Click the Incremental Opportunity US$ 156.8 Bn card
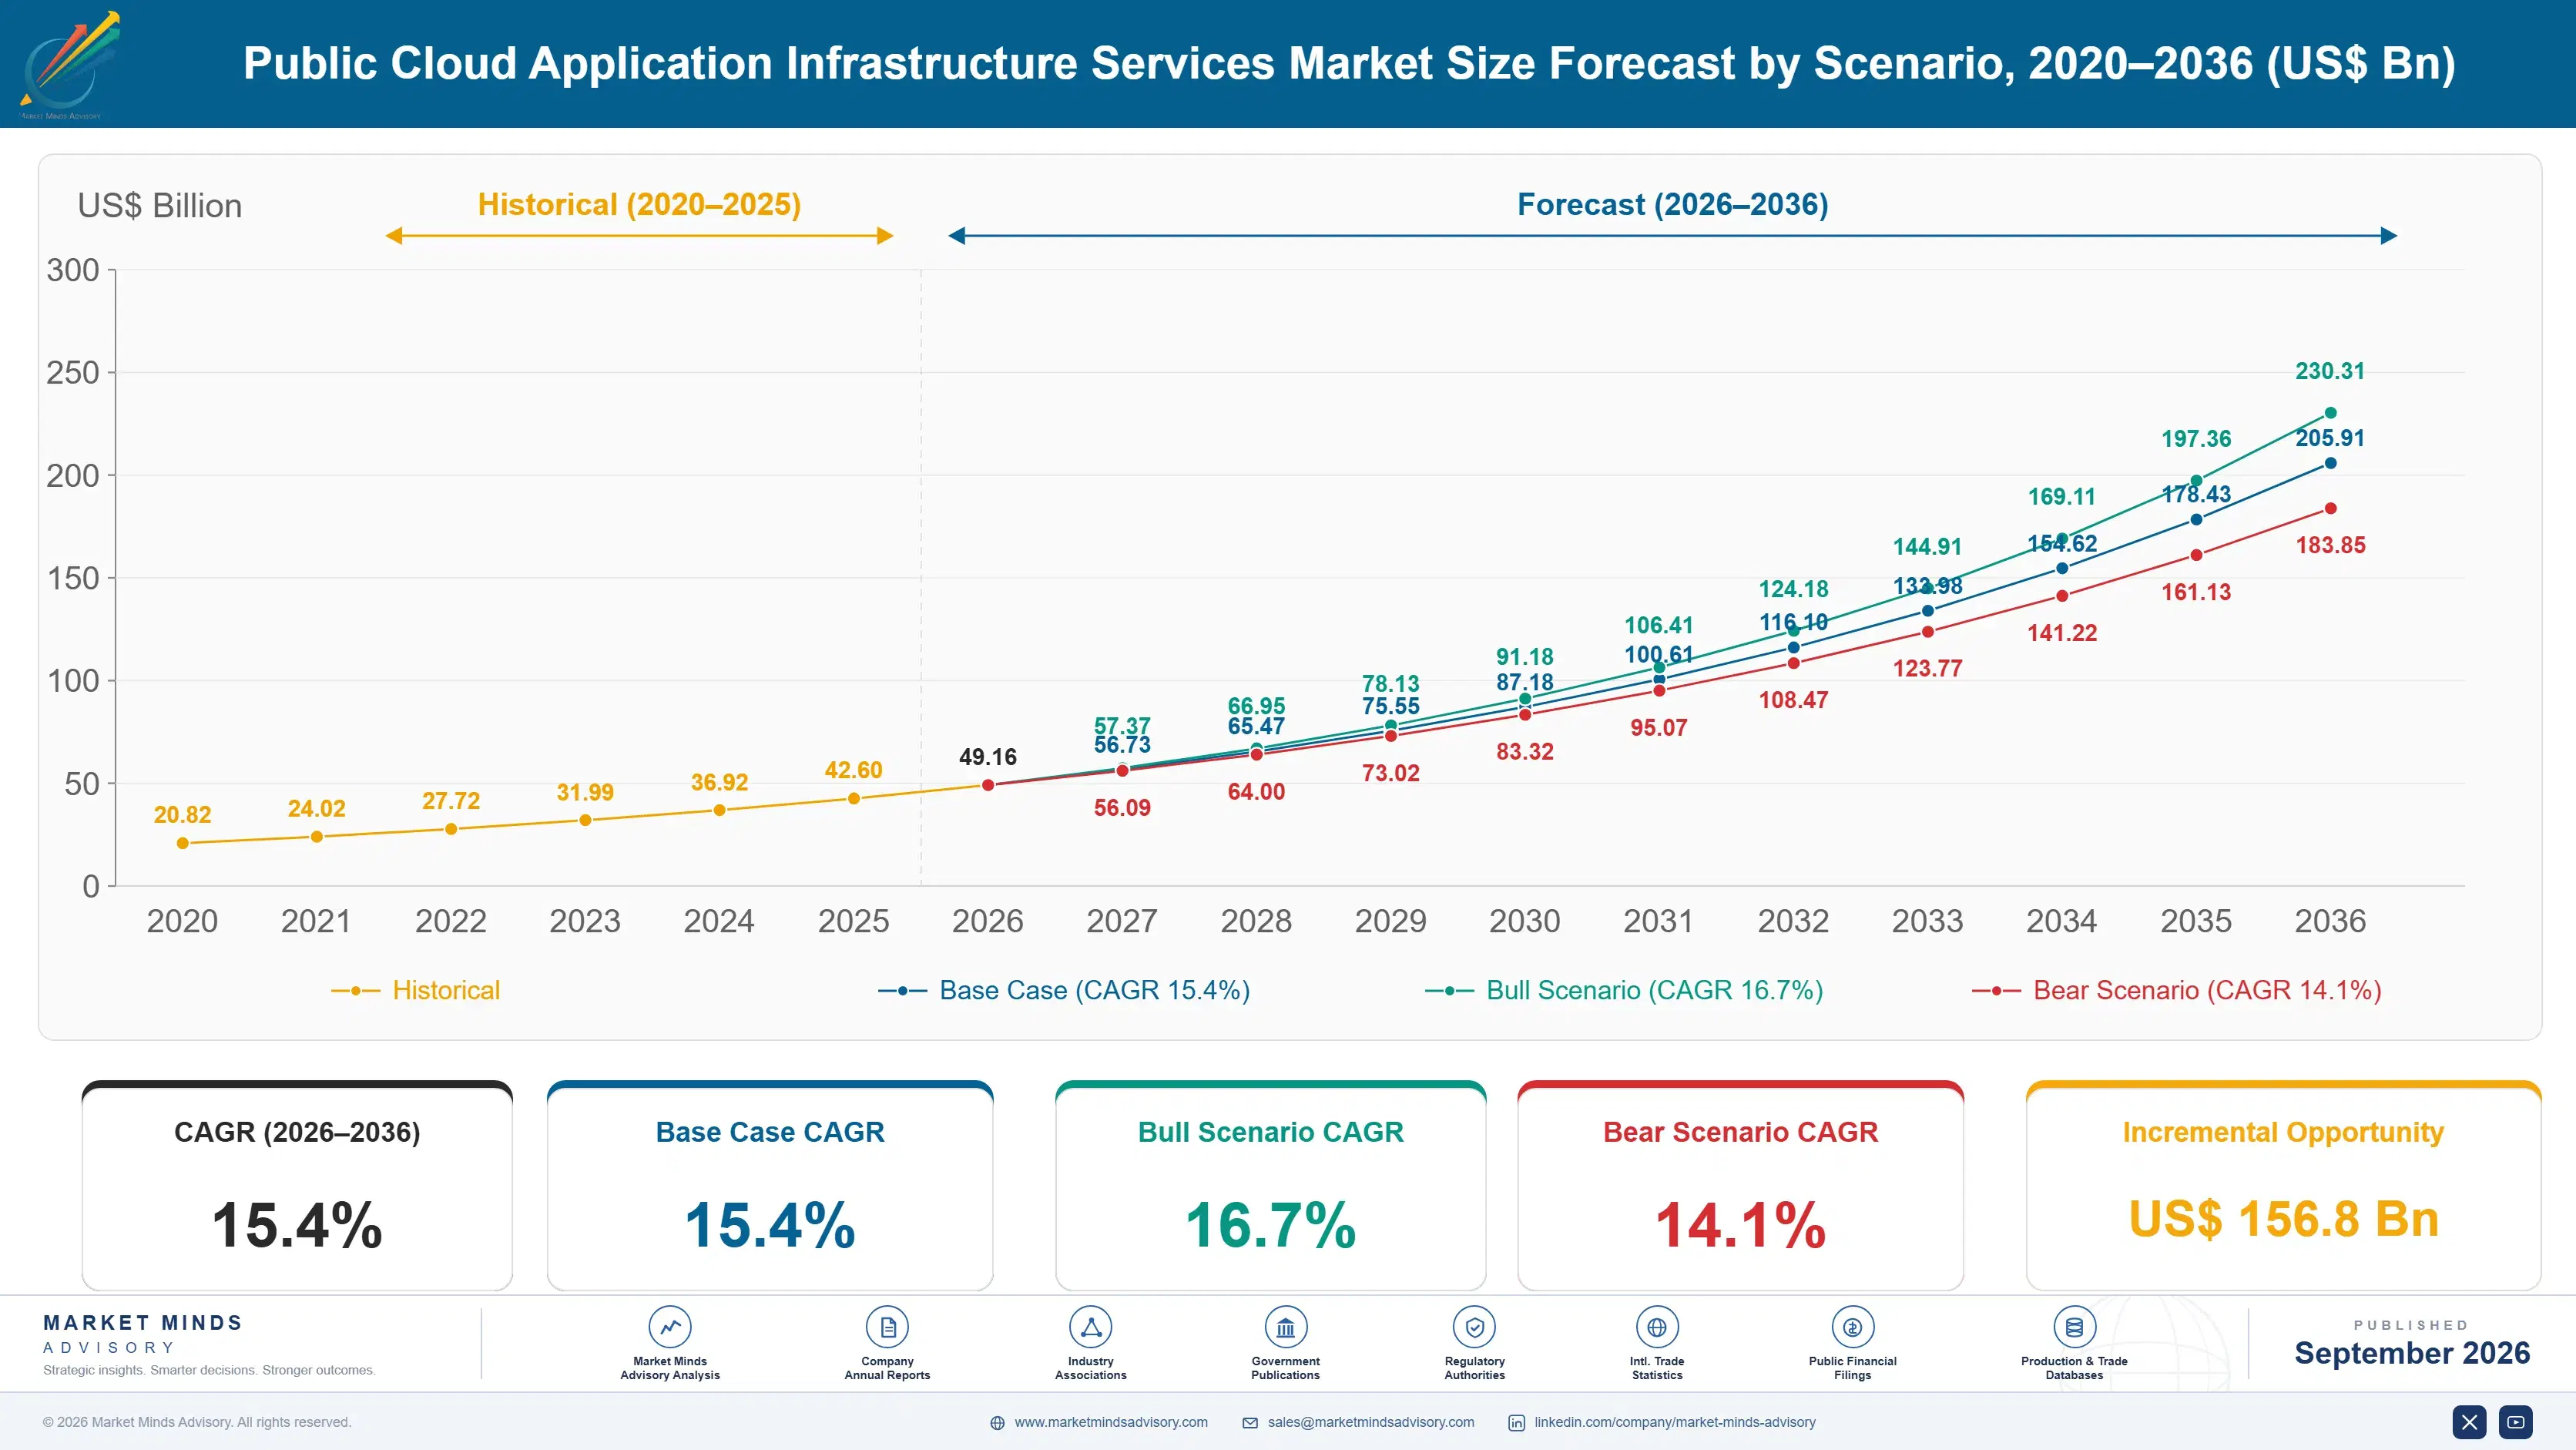Viewport: 2576px width, 1450px height. click(2284, 1186)
